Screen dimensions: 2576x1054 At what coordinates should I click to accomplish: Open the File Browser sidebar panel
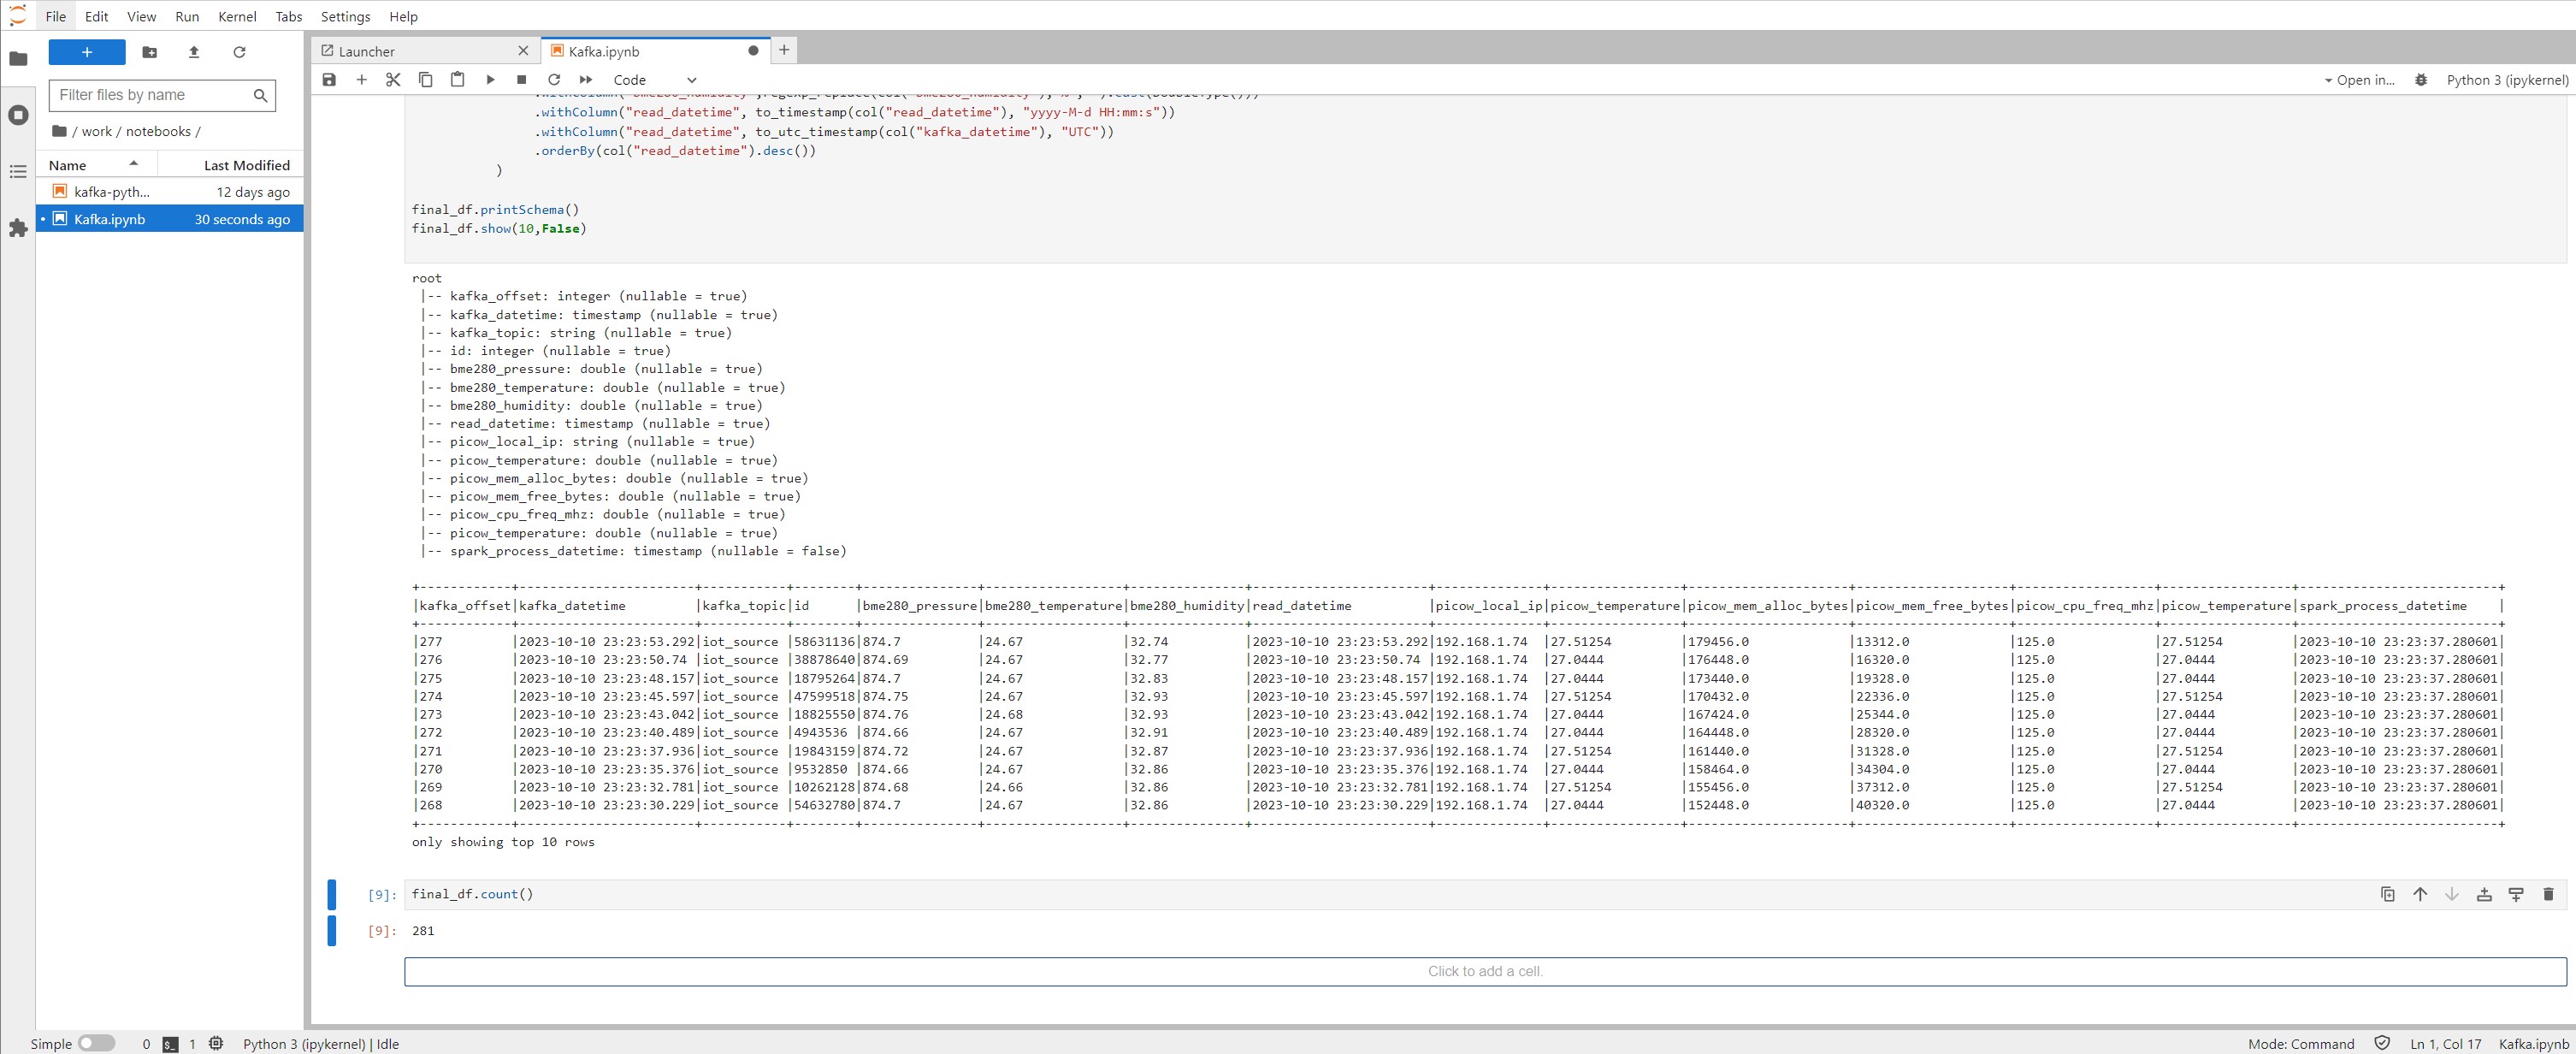[x=18, y=59]
